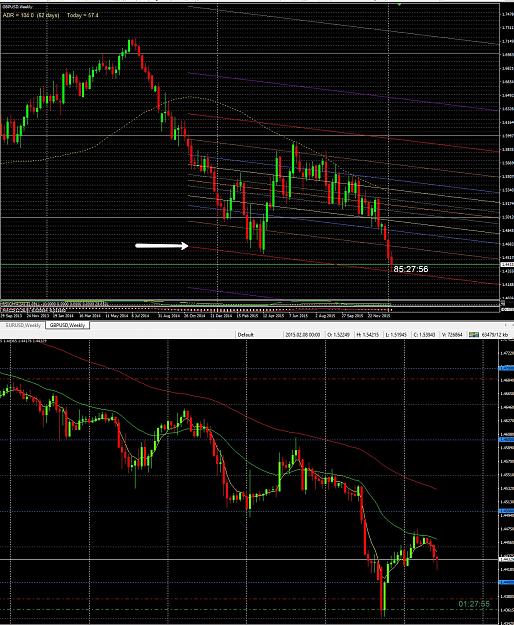Click the volume V: 726894 value
514x625 pixels.
452,335
